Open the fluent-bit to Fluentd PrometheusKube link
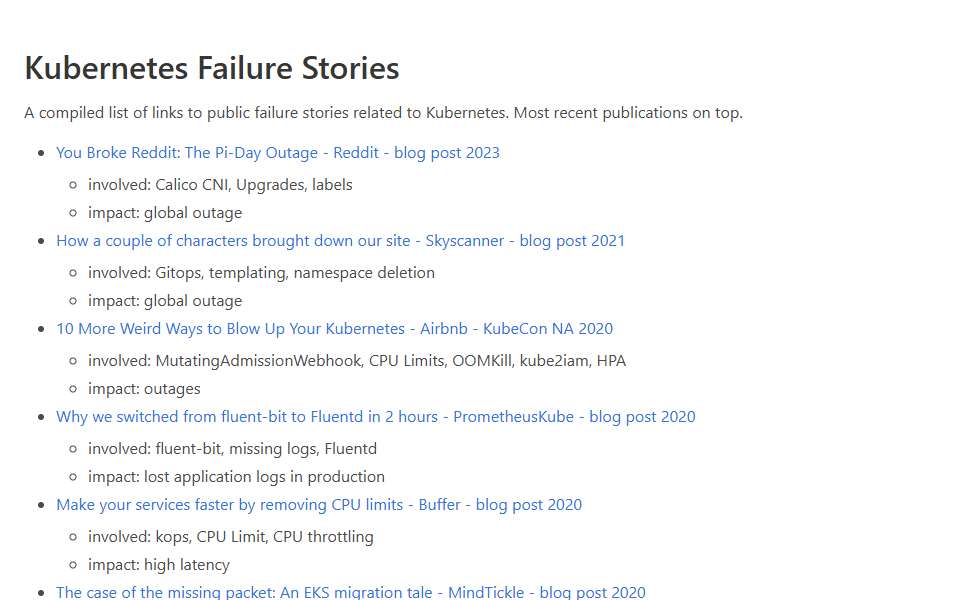The image size is (960, 600). [376, 417]
